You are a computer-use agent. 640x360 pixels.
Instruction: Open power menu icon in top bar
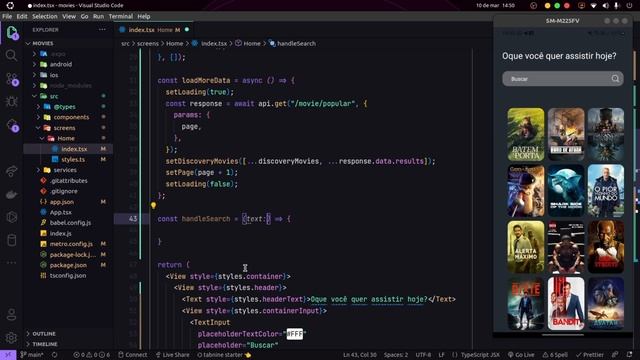629,6
